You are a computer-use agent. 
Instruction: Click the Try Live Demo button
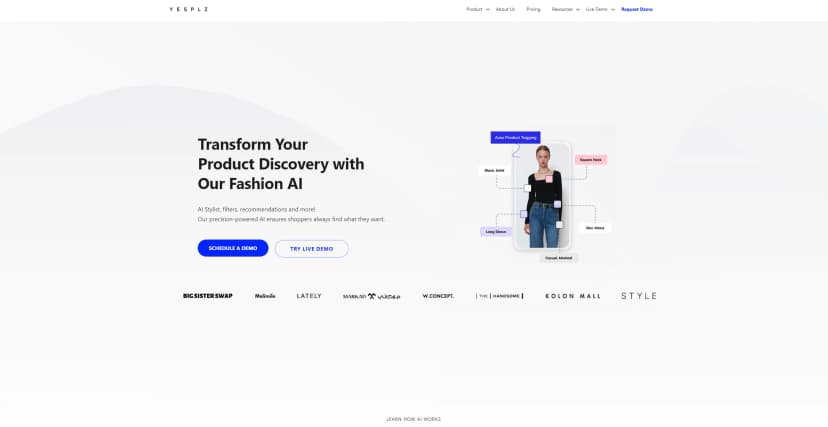(312, 249)
